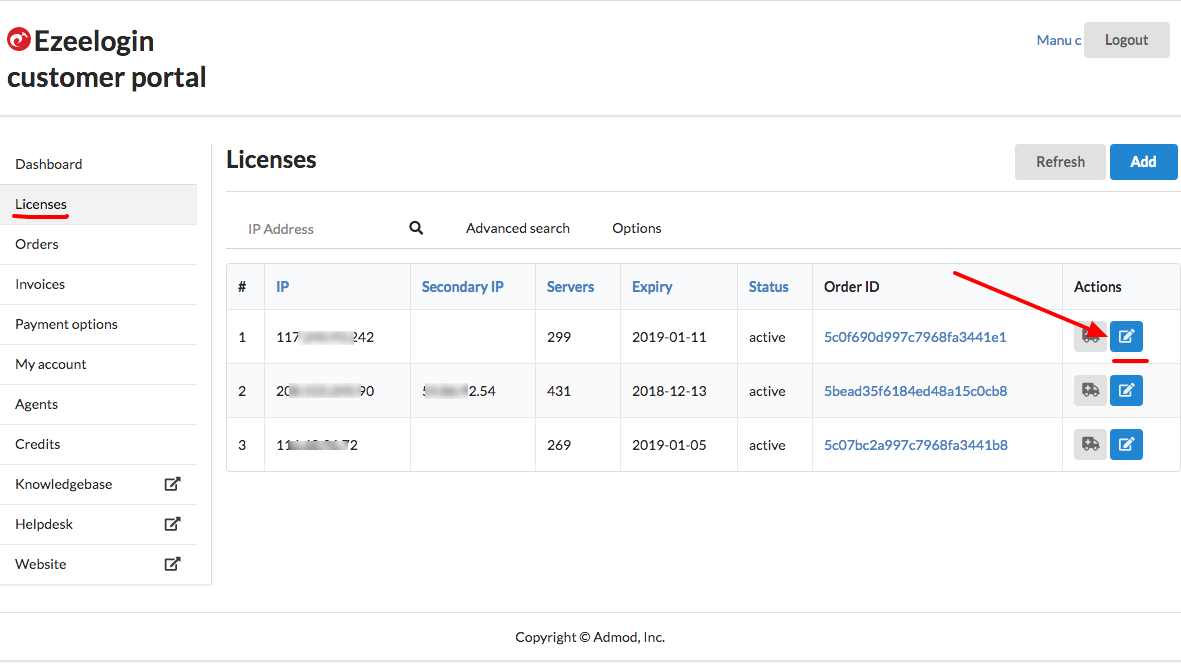Open the Agents section
Screen dimensions: 1181x664
[99, 404]
